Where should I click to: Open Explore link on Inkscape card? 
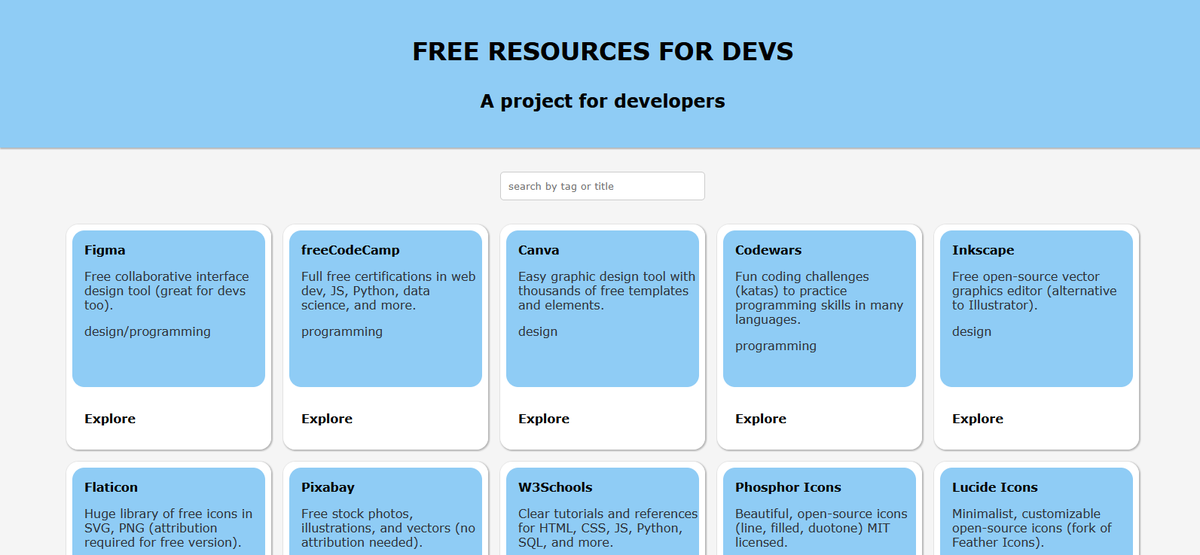click(x=978, y=419)
